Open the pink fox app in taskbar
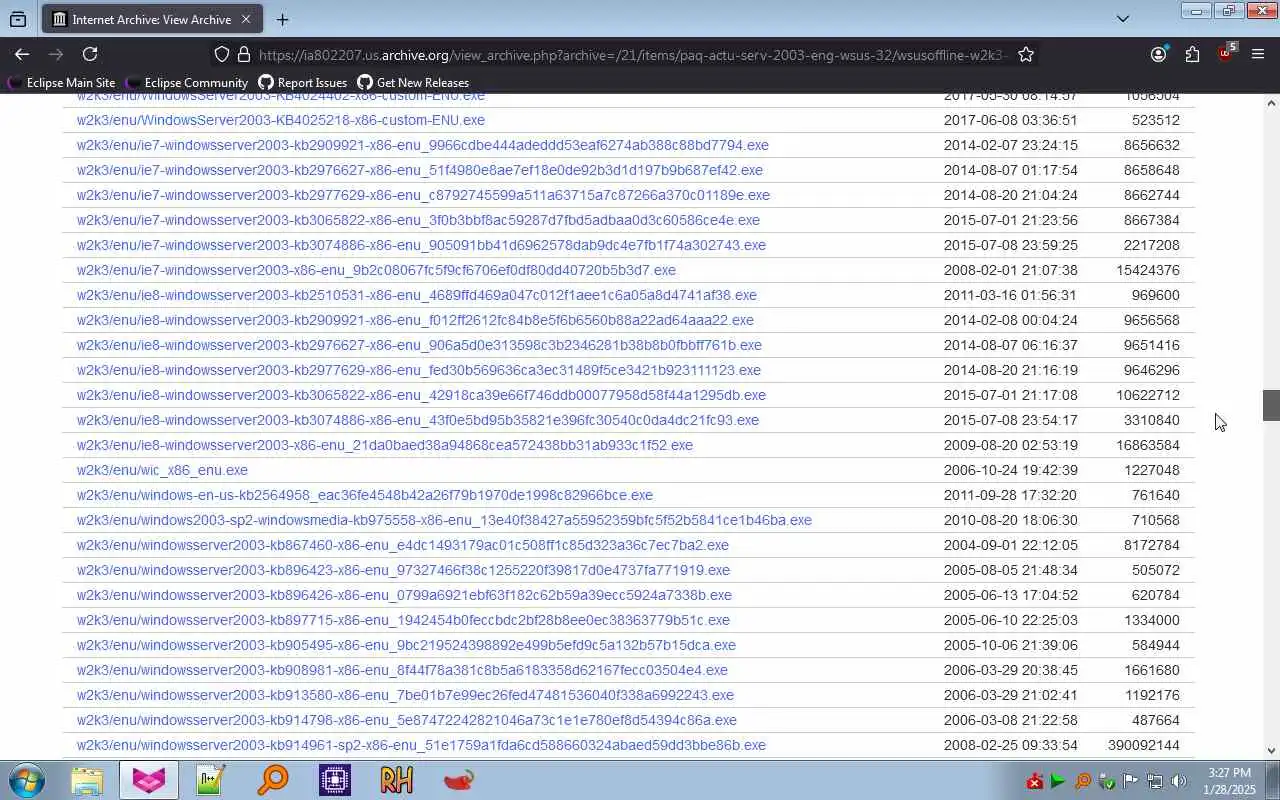 [x=149, y=780]
